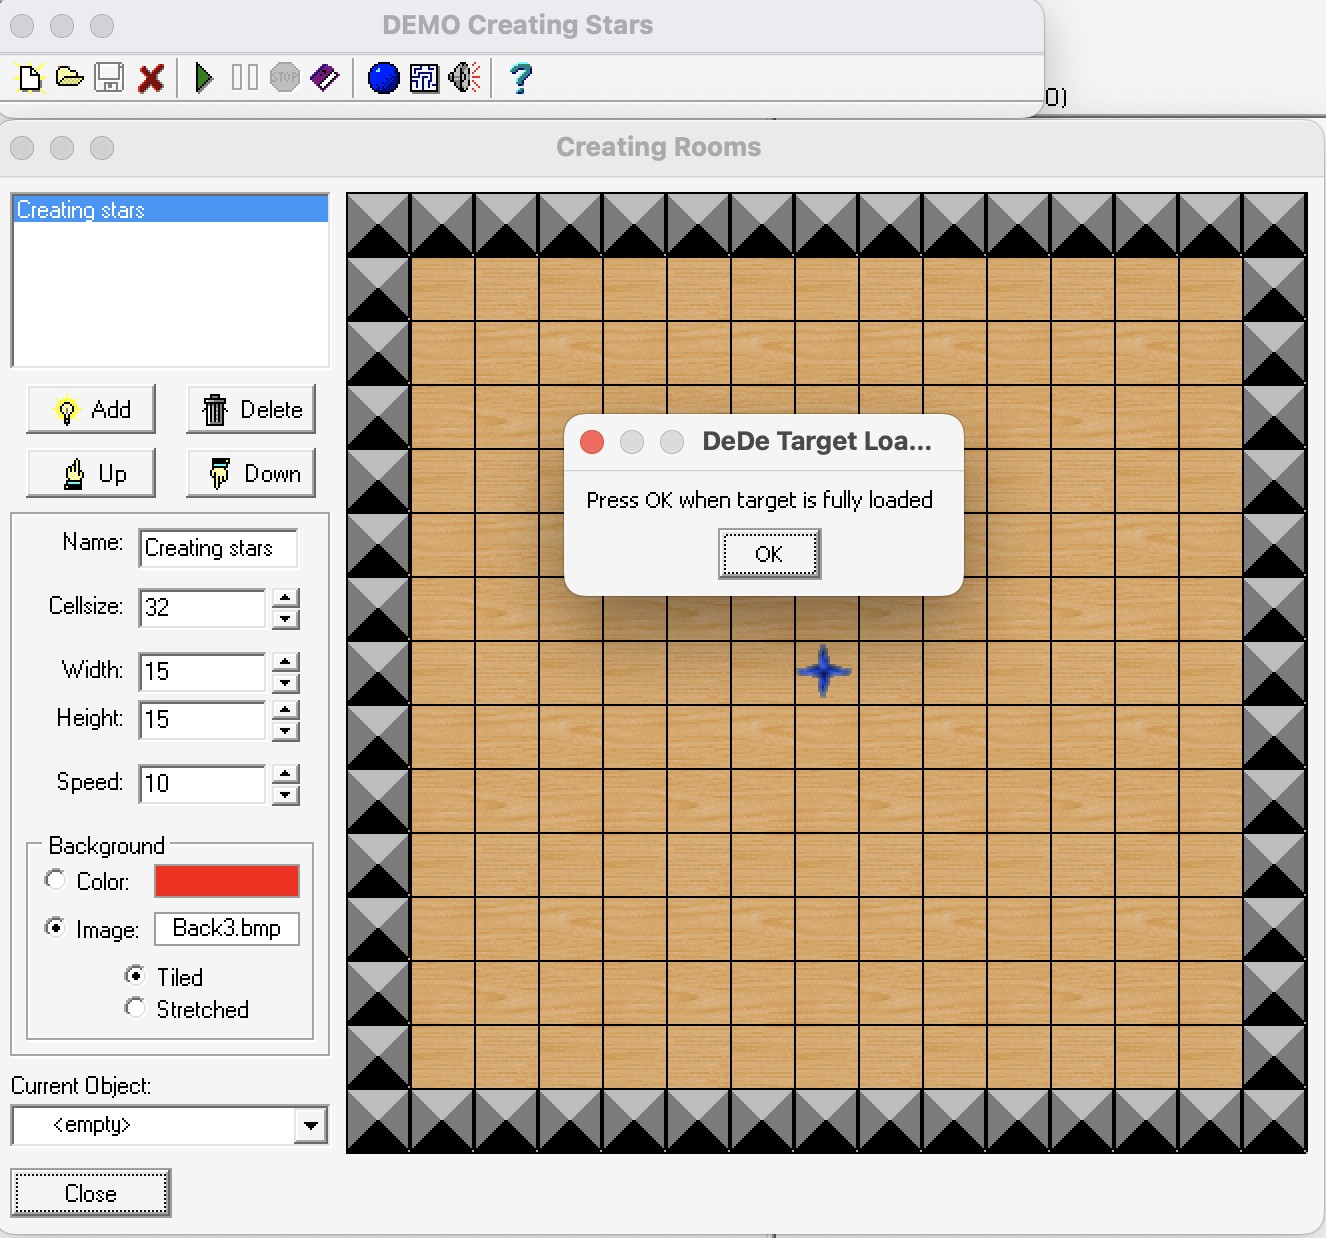
Task: Decrease Width with the down arrow
Action: tap(286, 682)
